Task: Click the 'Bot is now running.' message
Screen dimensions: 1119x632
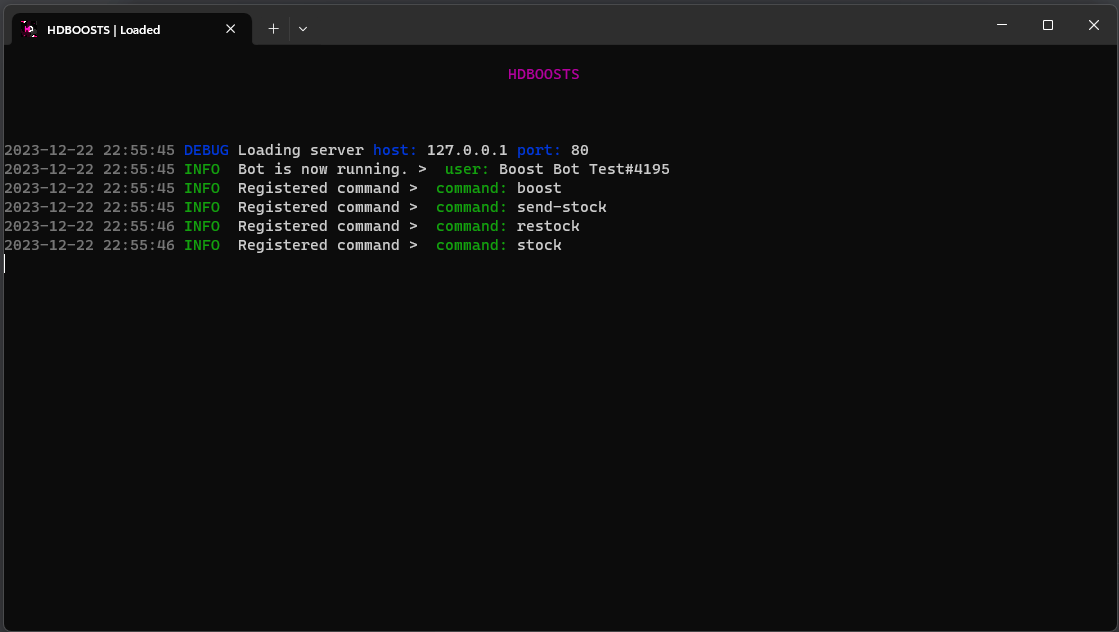Action: click(323, 169)
